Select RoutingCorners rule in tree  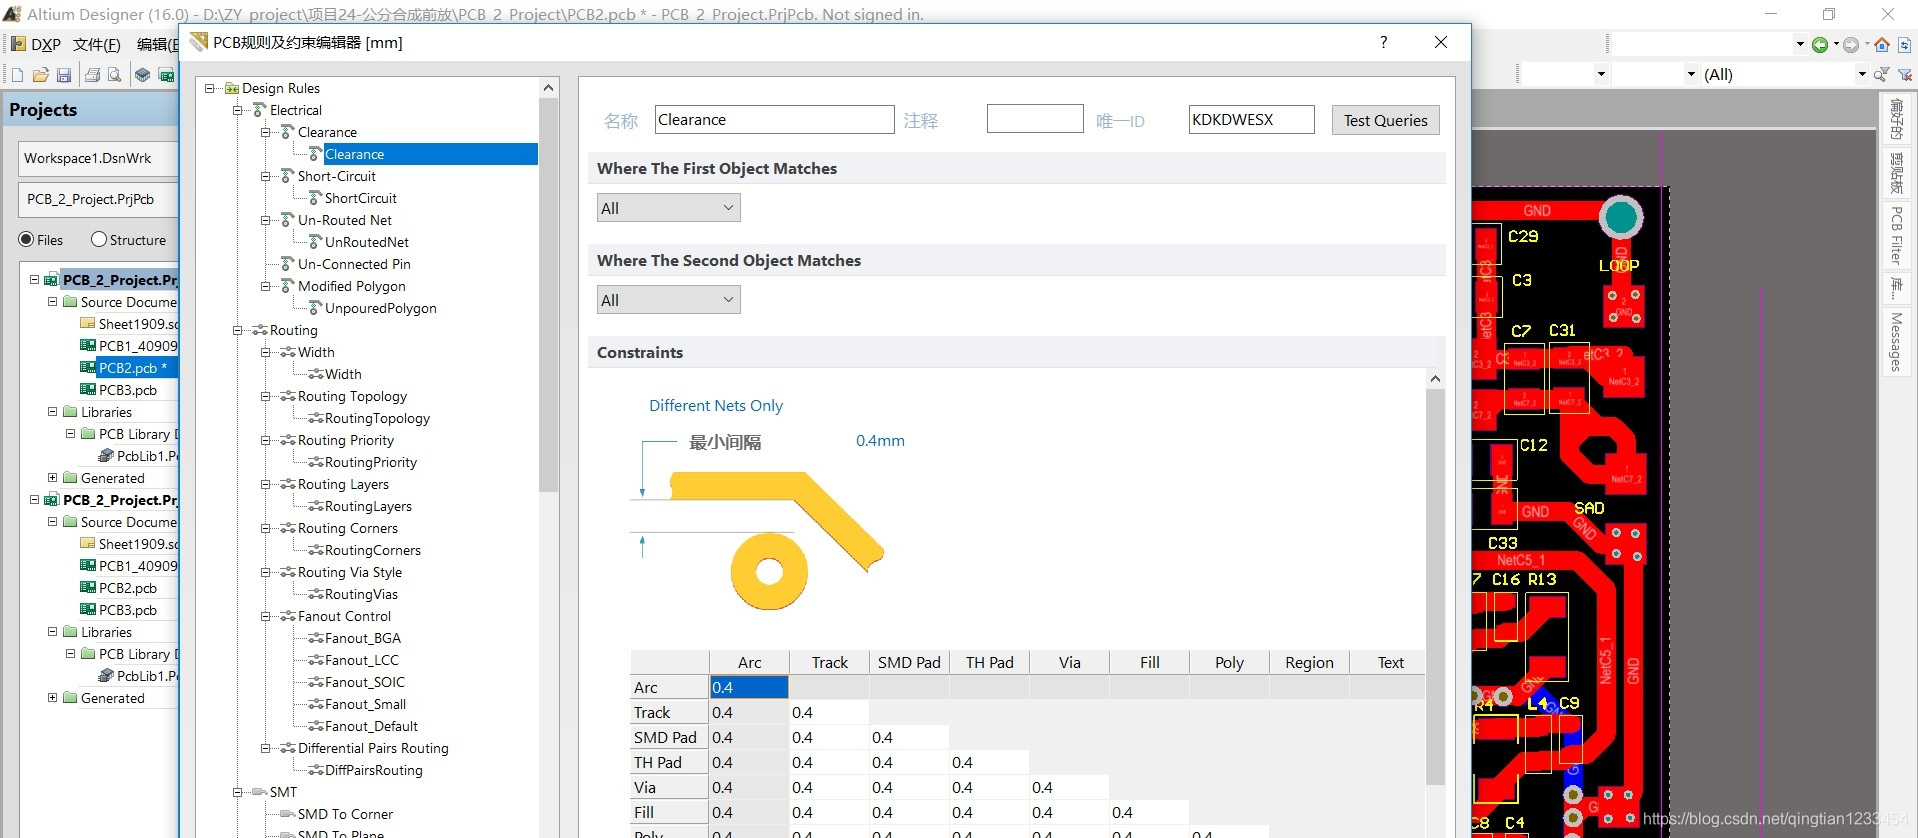point(373,550)
